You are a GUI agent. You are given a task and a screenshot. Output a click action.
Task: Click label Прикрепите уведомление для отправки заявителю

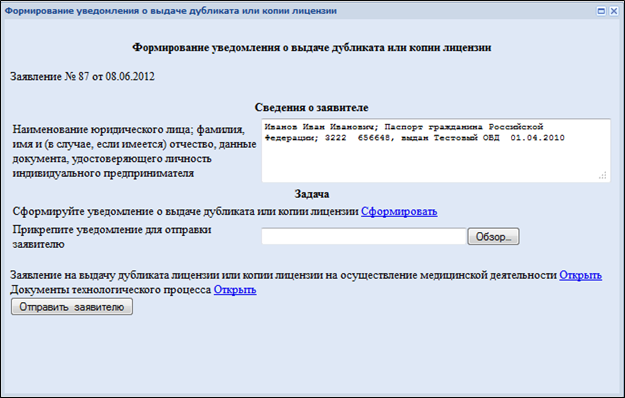[x=112, y=237]
